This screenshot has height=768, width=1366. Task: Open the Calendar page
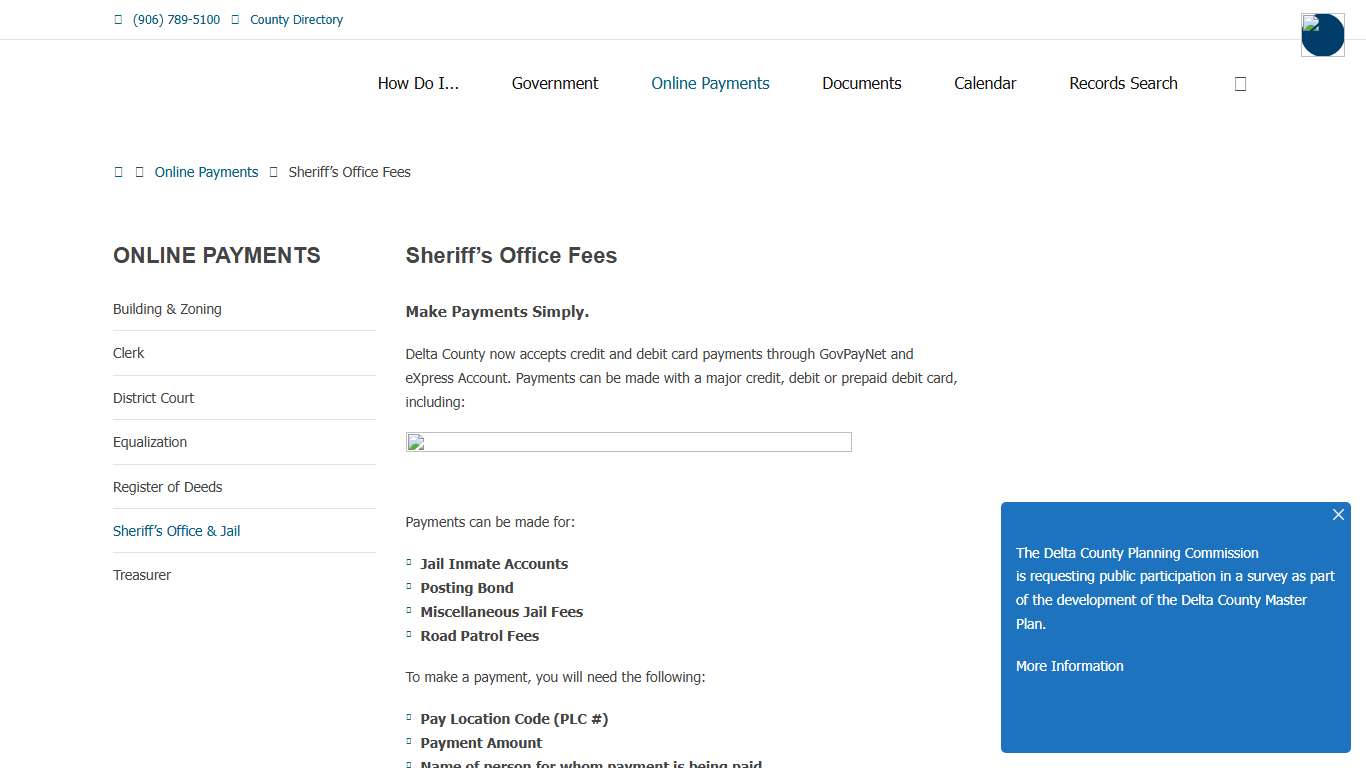click(x=985, y=83)
